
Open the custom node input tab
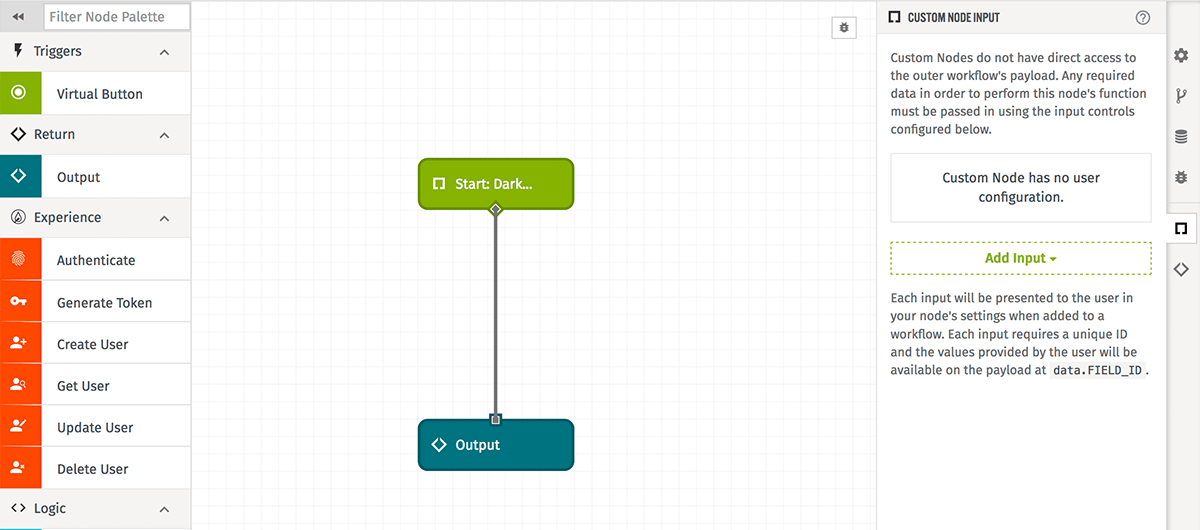point(1181,229)
